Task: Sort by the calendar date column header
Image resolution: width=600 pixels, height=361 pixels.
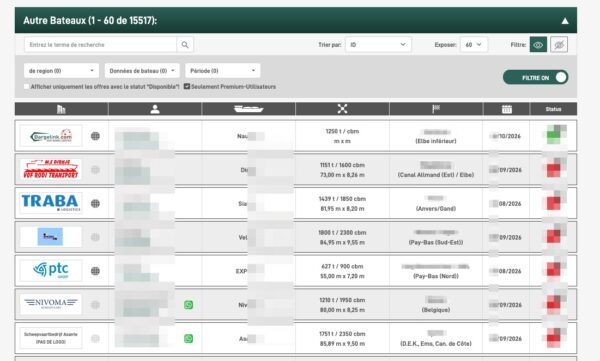Action: click(x=507, y=109)
